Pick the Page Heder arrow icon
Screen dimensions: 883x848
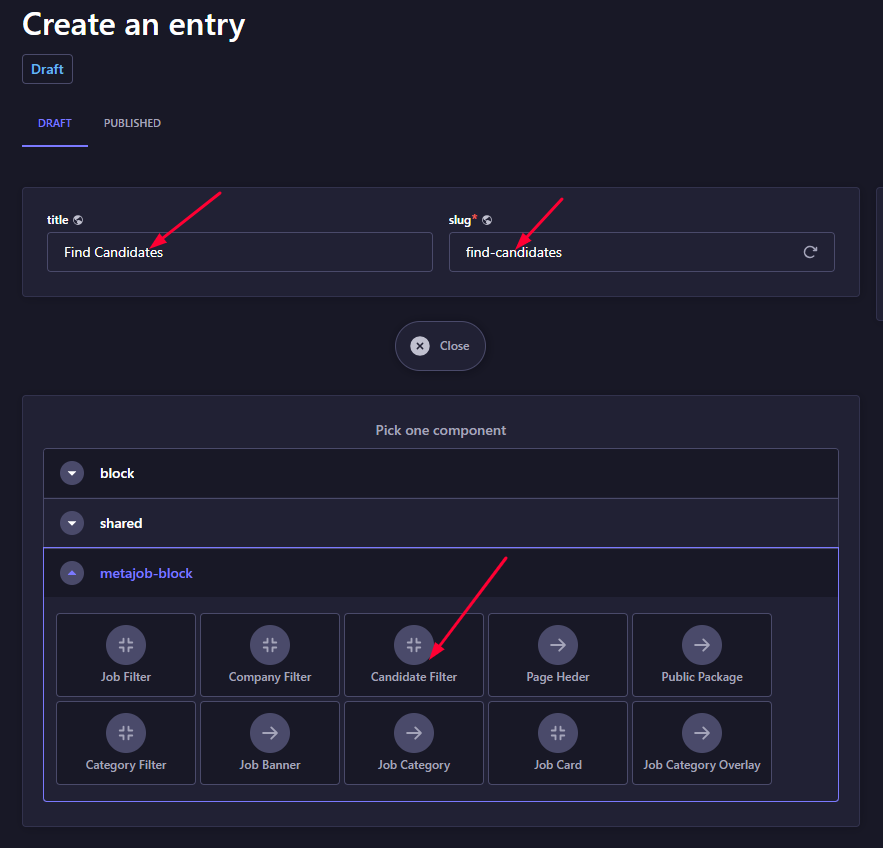point(558,645)
